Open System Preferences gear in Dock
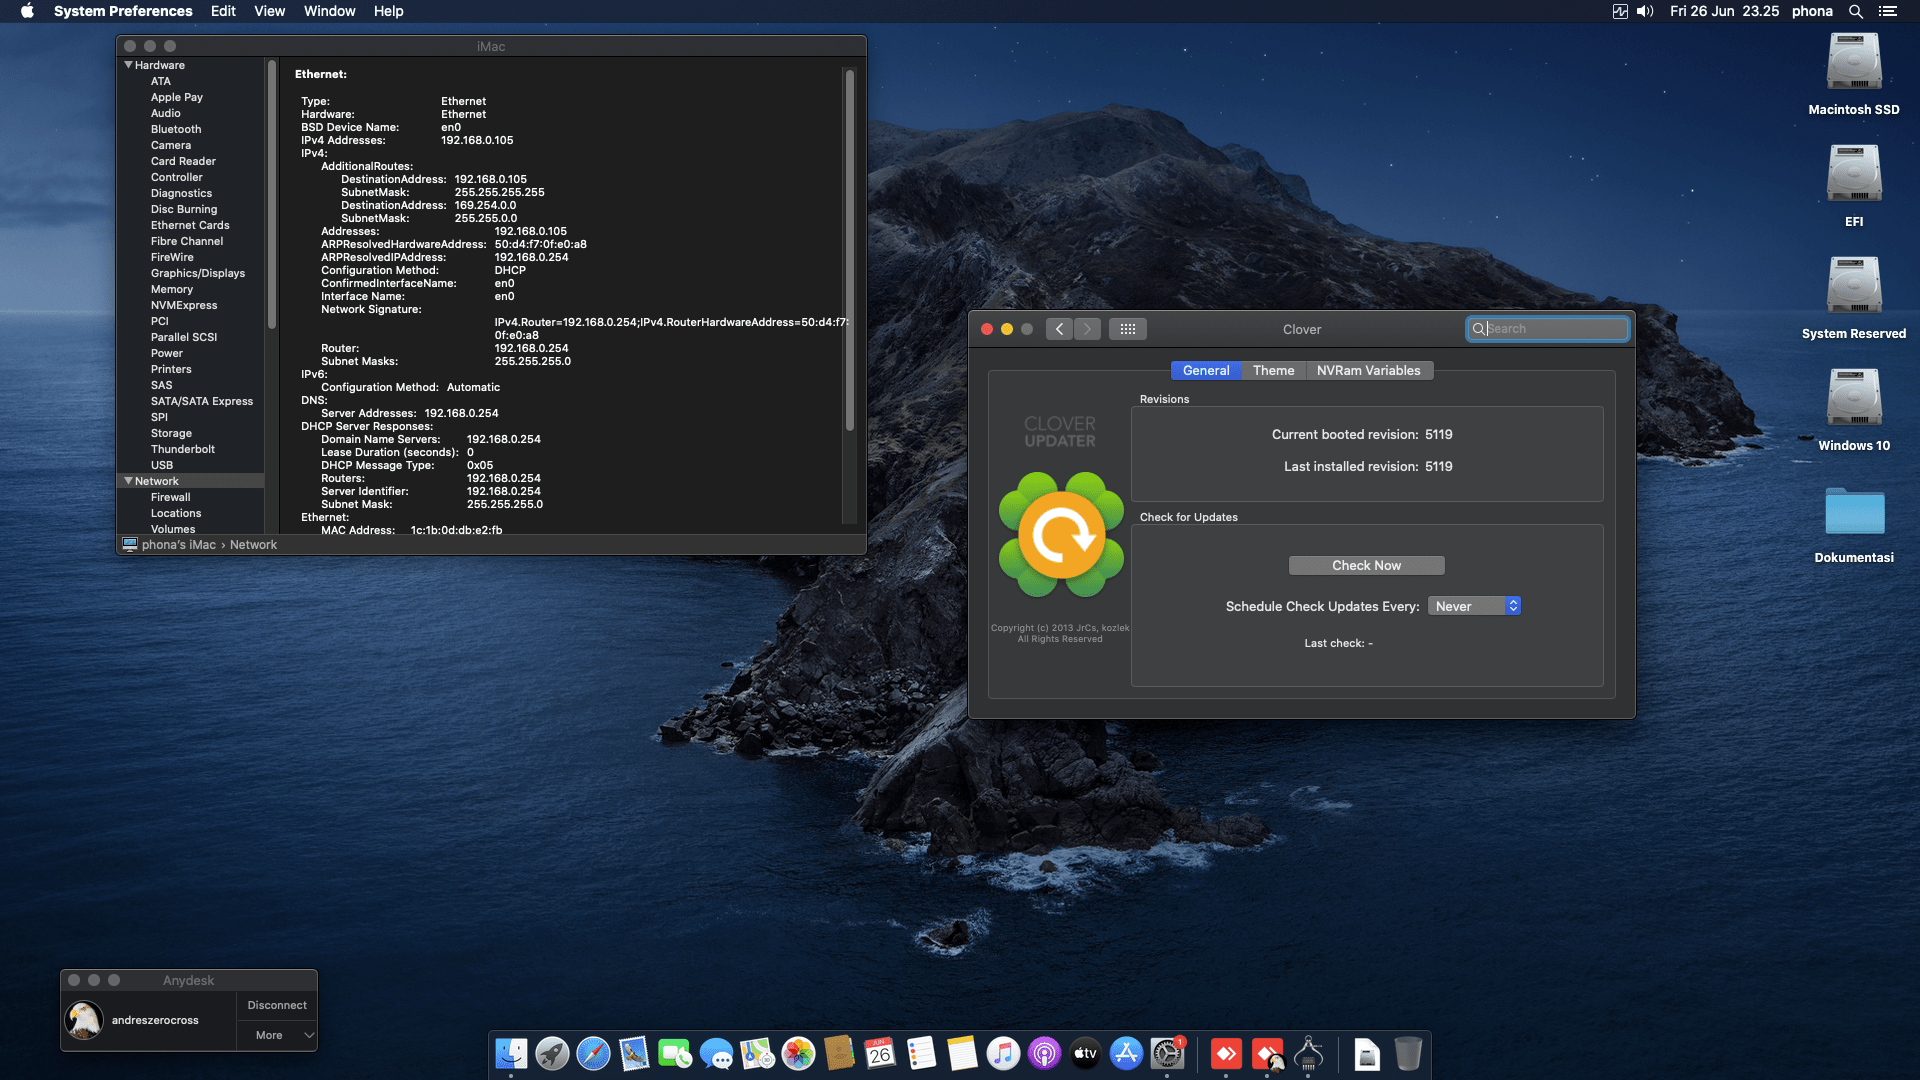Viewport: 1920px width, 1080px height. (x=1167, y=1054)
